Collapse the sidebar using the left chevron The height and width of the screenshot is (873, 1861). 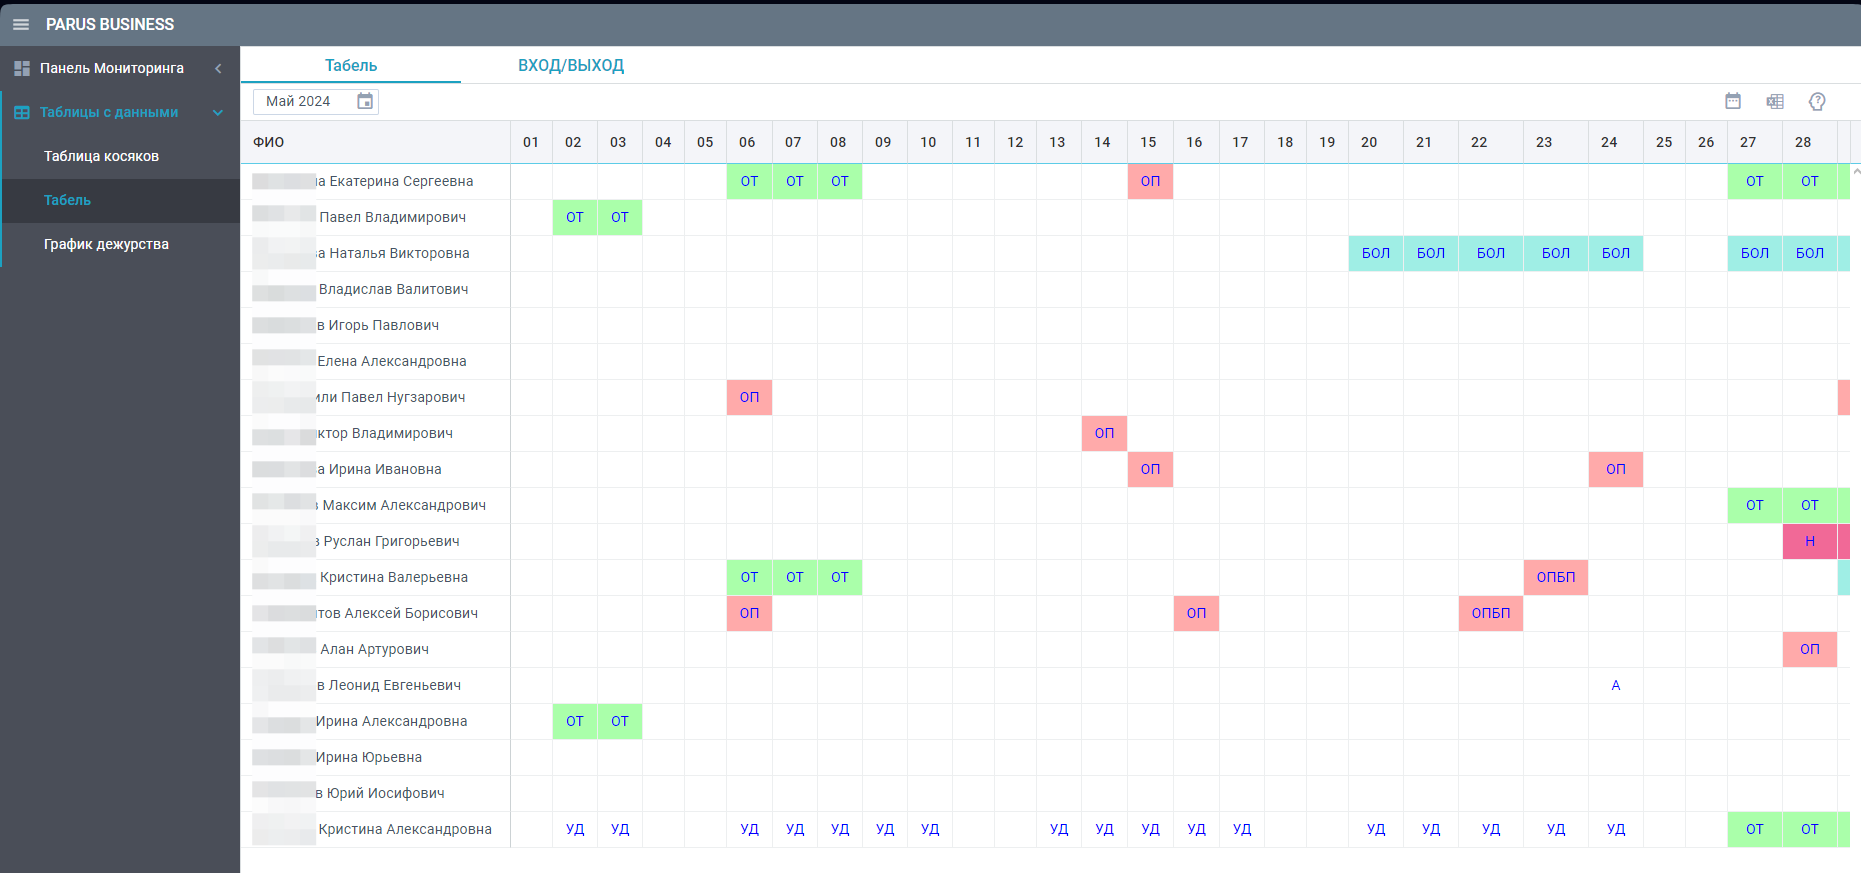(218, 68)
